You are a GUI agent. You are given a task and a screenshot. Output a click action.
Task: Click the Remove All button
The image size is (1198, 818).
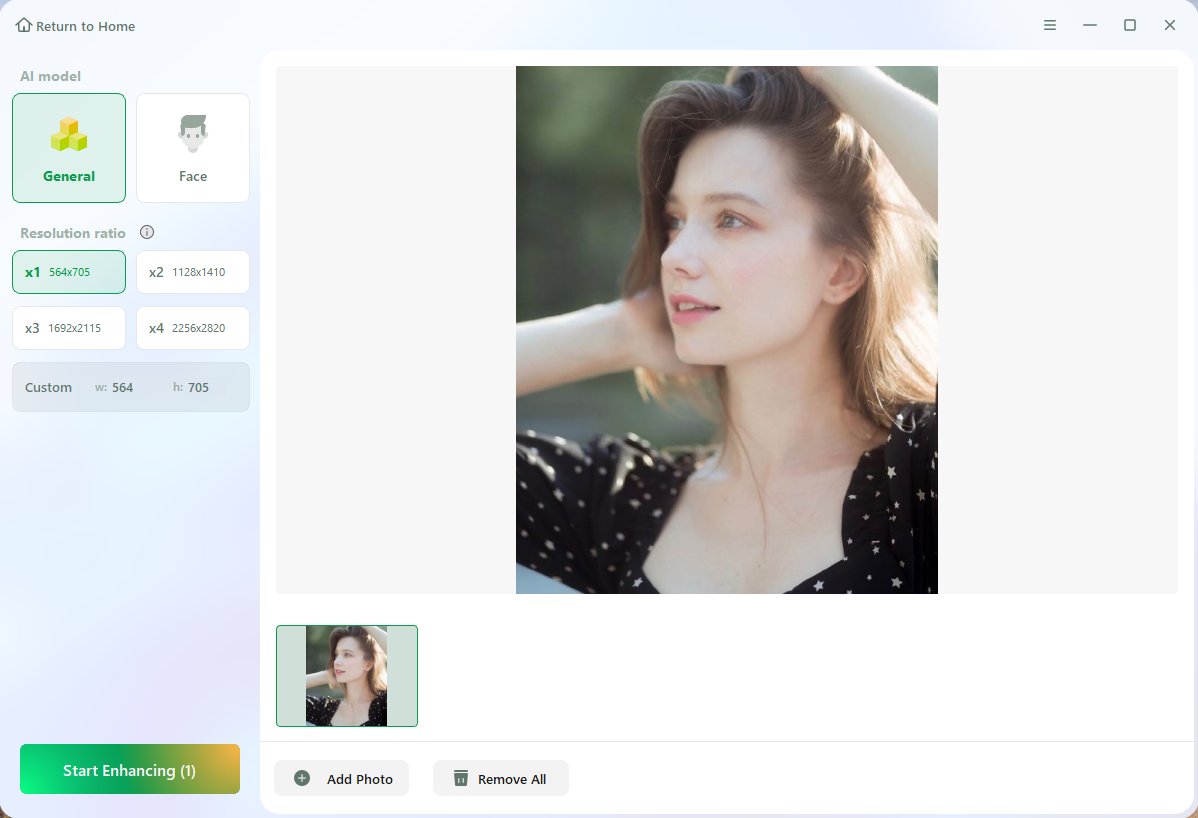(500, 778)
